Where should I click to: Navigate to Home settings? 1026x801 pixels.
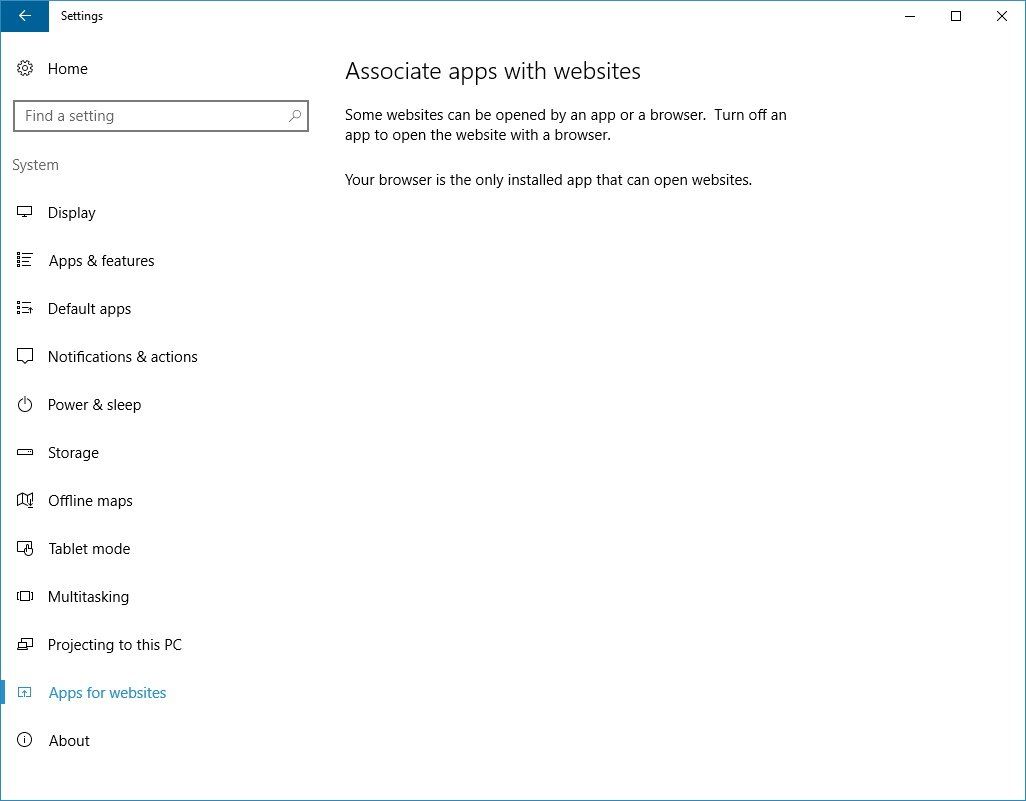[x=67, y=68]
